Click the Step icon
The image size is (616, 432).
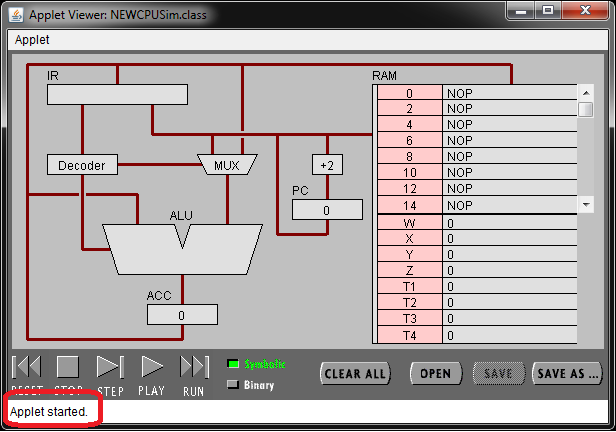(x=110, y=366)
